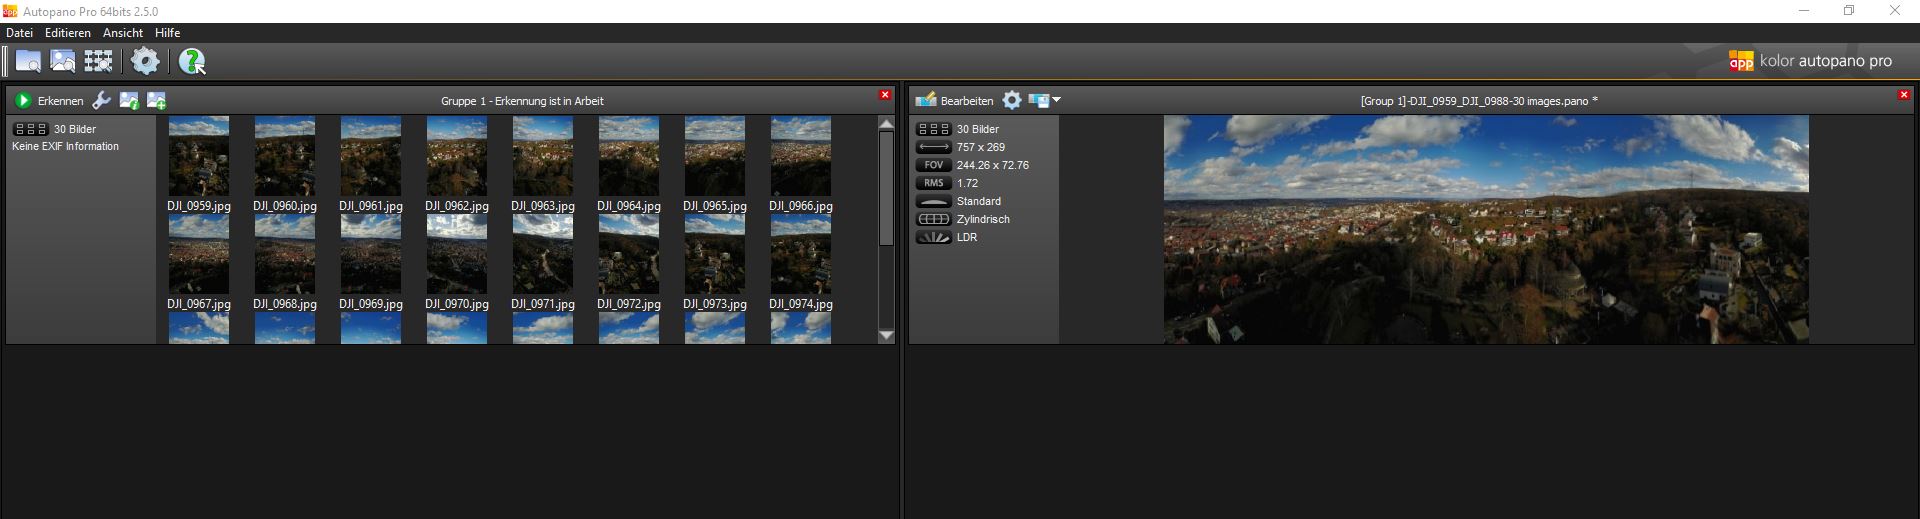
Task: Open the Editieren menu
Action: pos(68,33)
